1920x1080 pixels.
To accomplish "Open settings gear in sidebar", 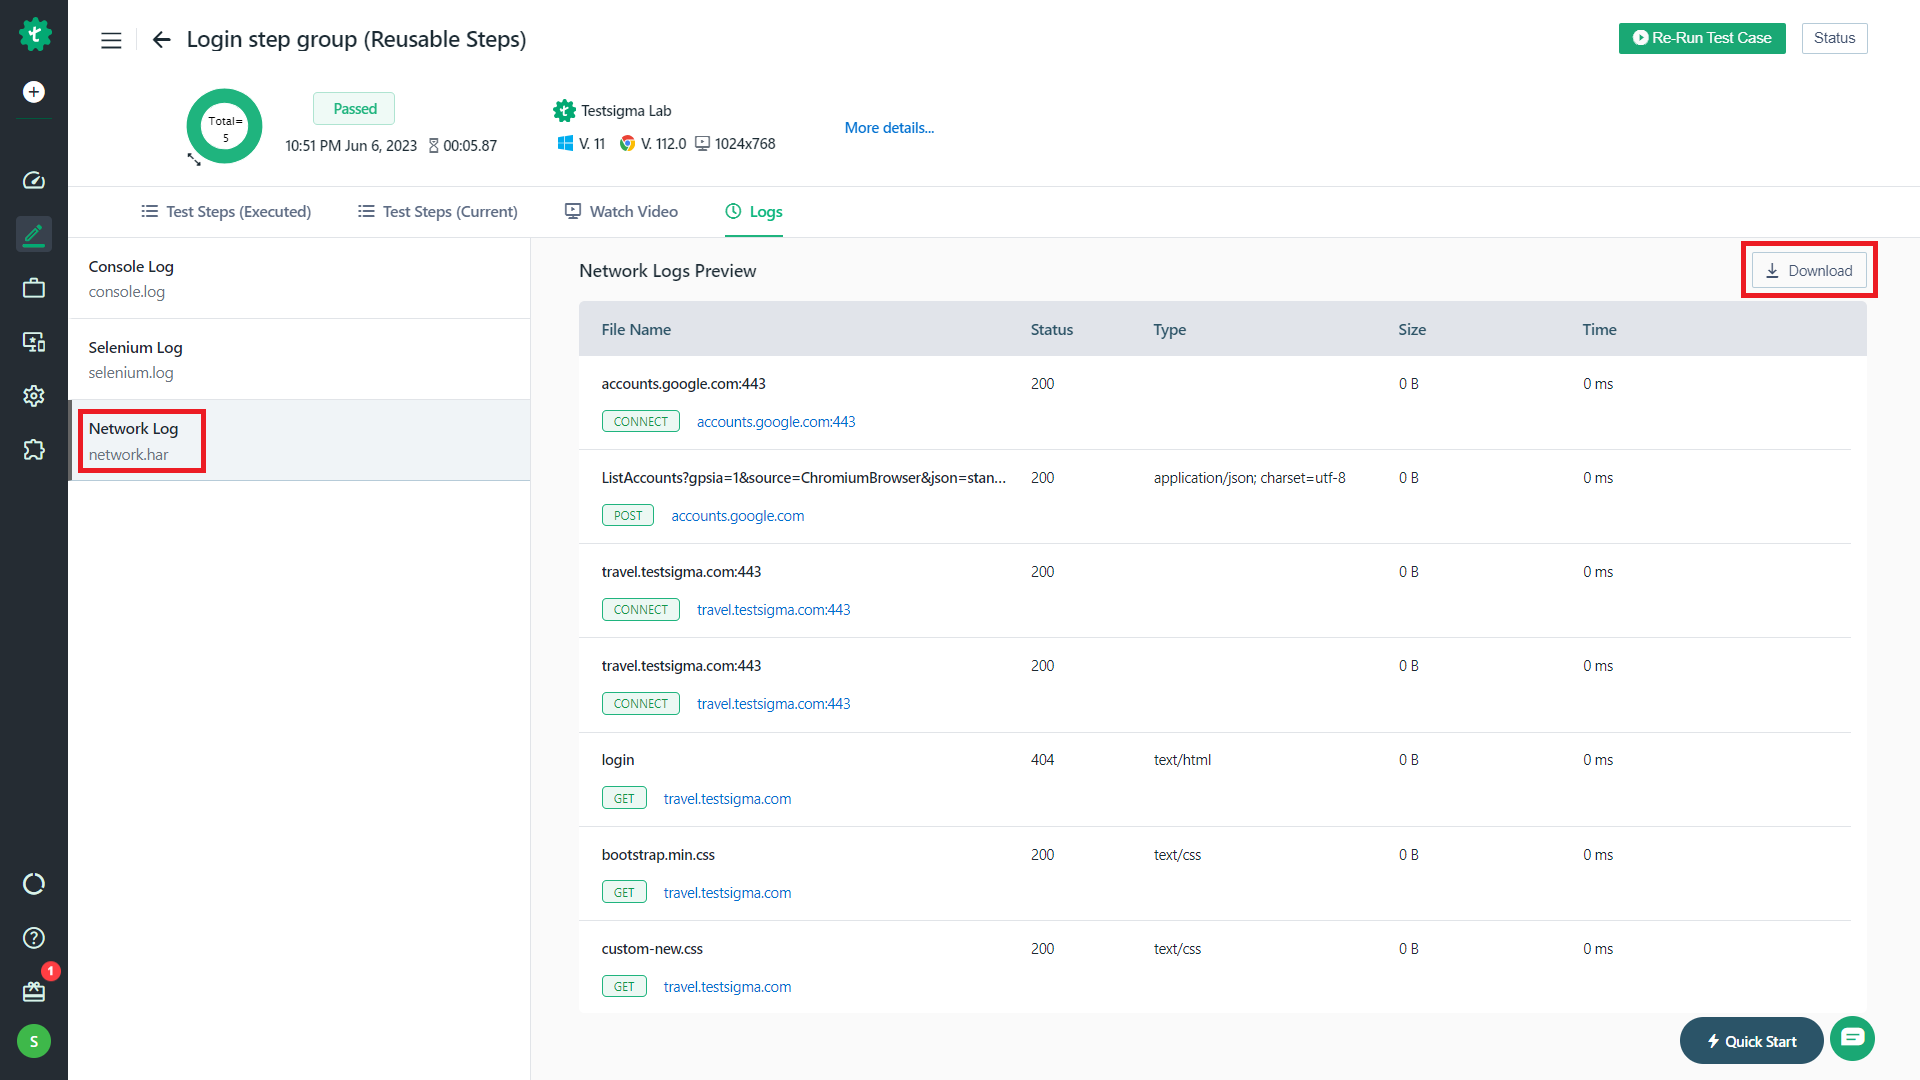I will tap(34, 396).
